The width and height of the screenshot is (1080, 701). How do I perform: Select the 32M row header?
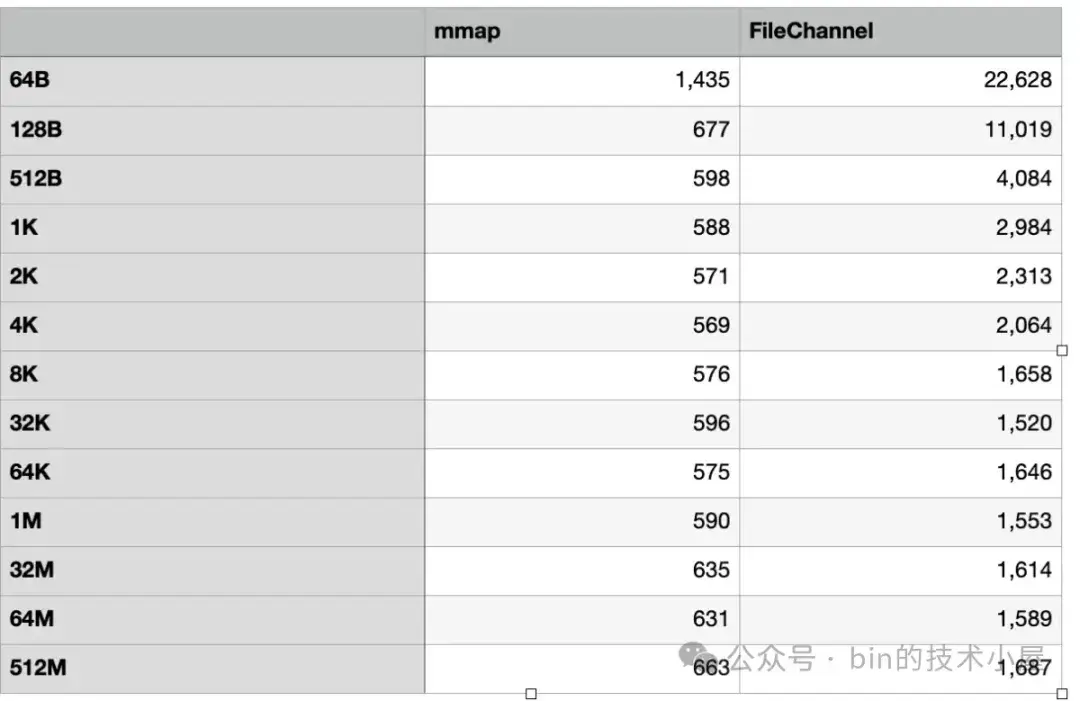coord(33,571)
